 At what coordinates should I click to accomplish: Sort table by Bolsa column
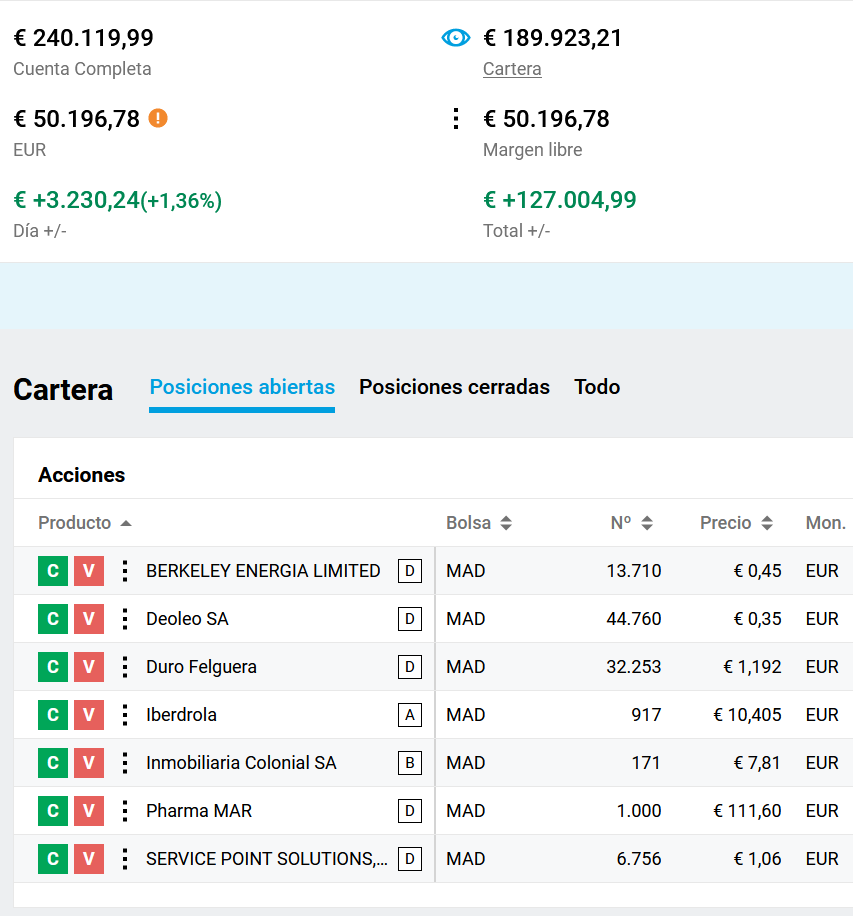(478, 522)
